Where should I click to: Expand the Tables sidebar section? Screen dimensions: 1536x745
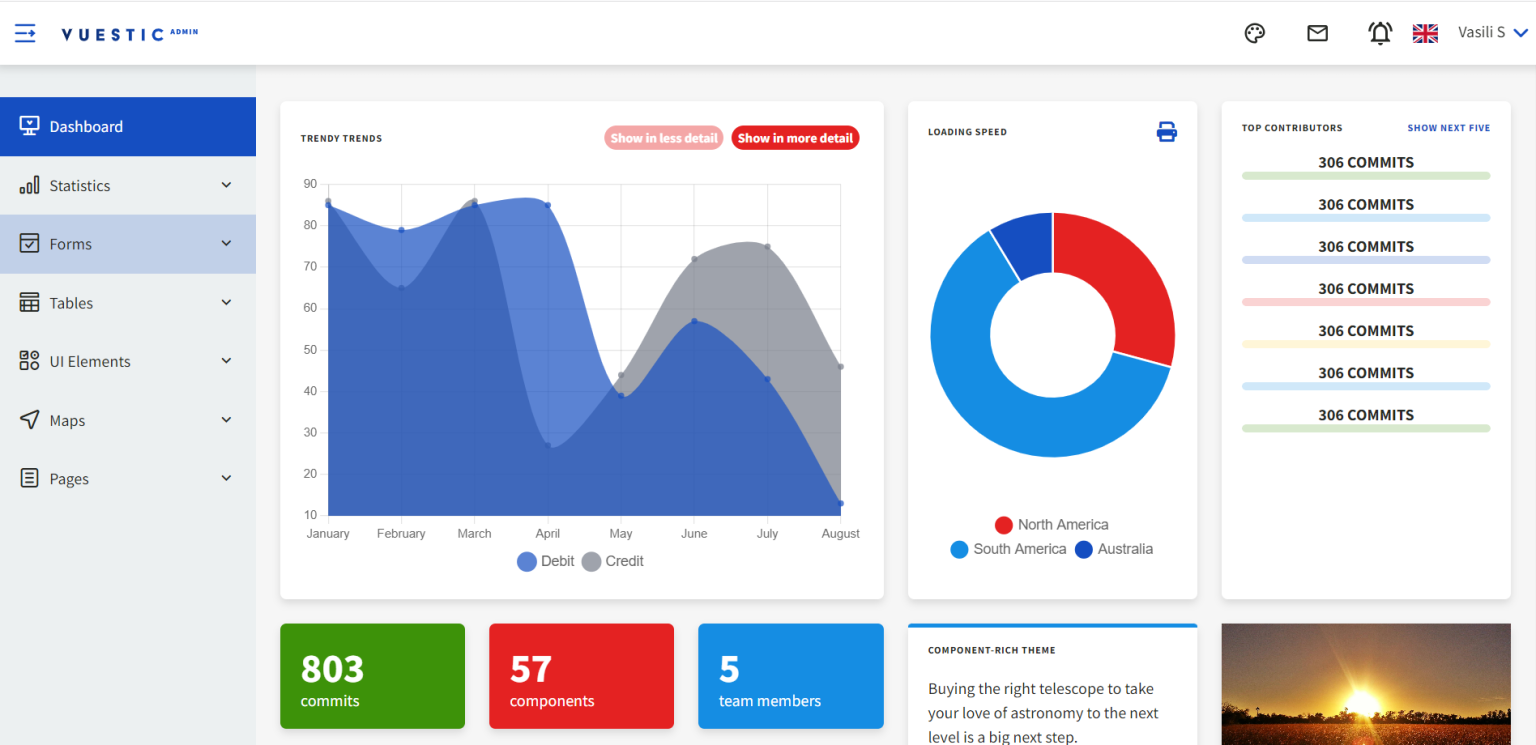(128, 303)
